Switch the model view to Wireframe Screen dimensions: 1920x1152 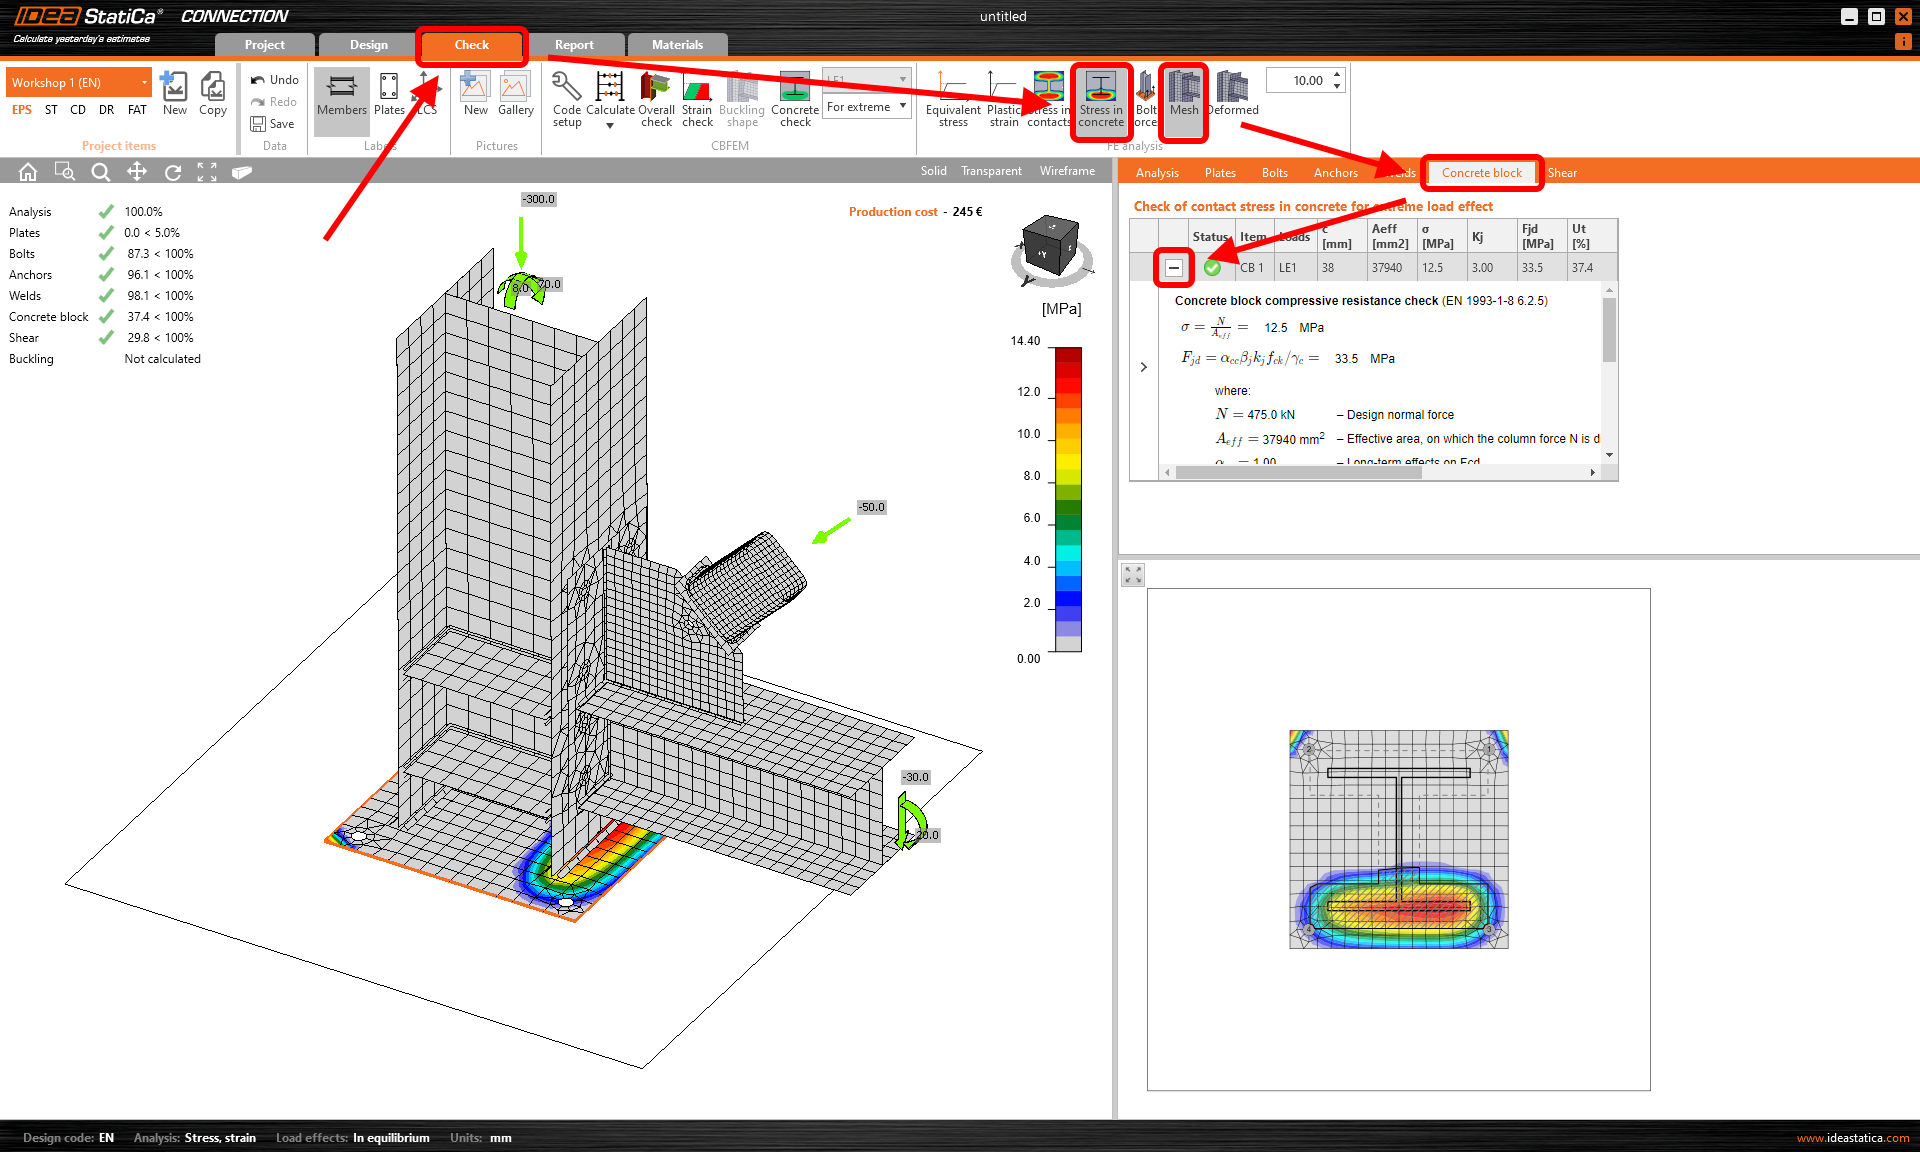tap(1067, 171)
